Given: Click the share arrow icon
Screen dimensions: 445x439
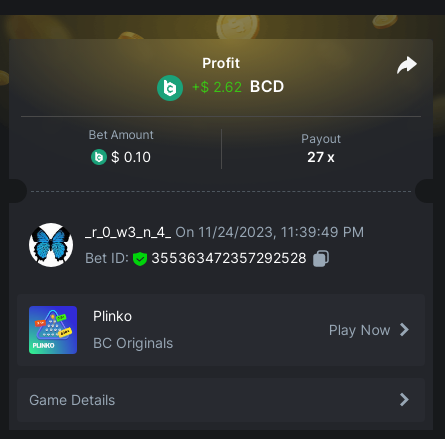Looking at the screenshot, I should [x=407, y=65].
